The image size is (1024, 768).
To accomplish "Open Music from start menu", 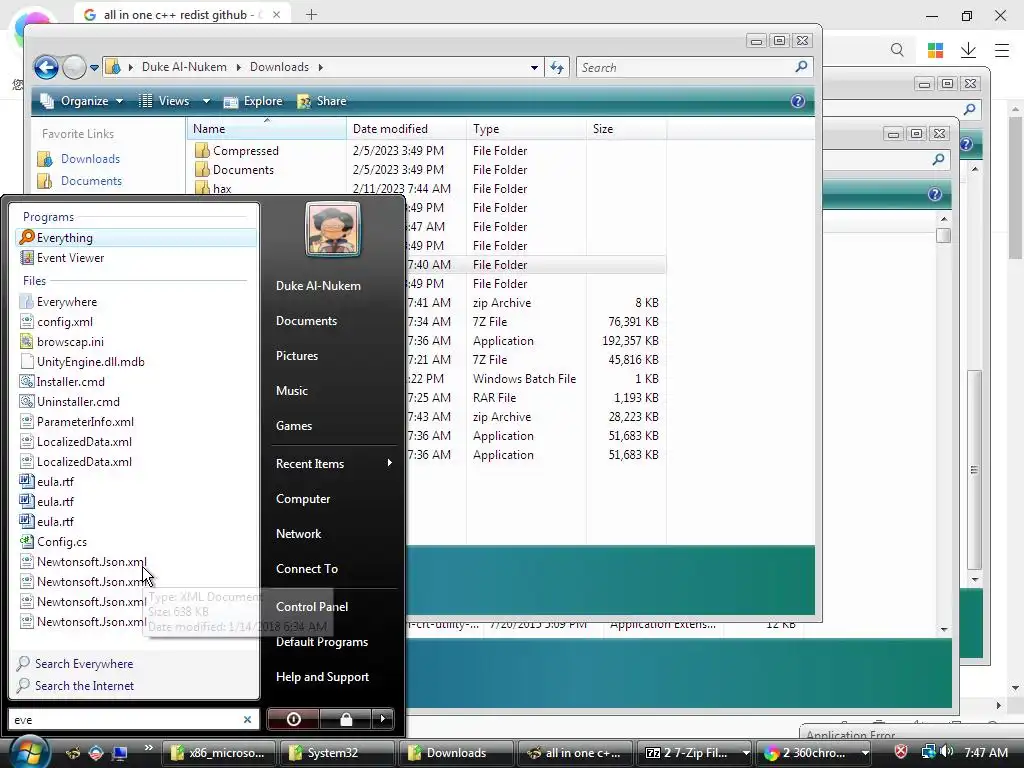I will tap(291, 391).
